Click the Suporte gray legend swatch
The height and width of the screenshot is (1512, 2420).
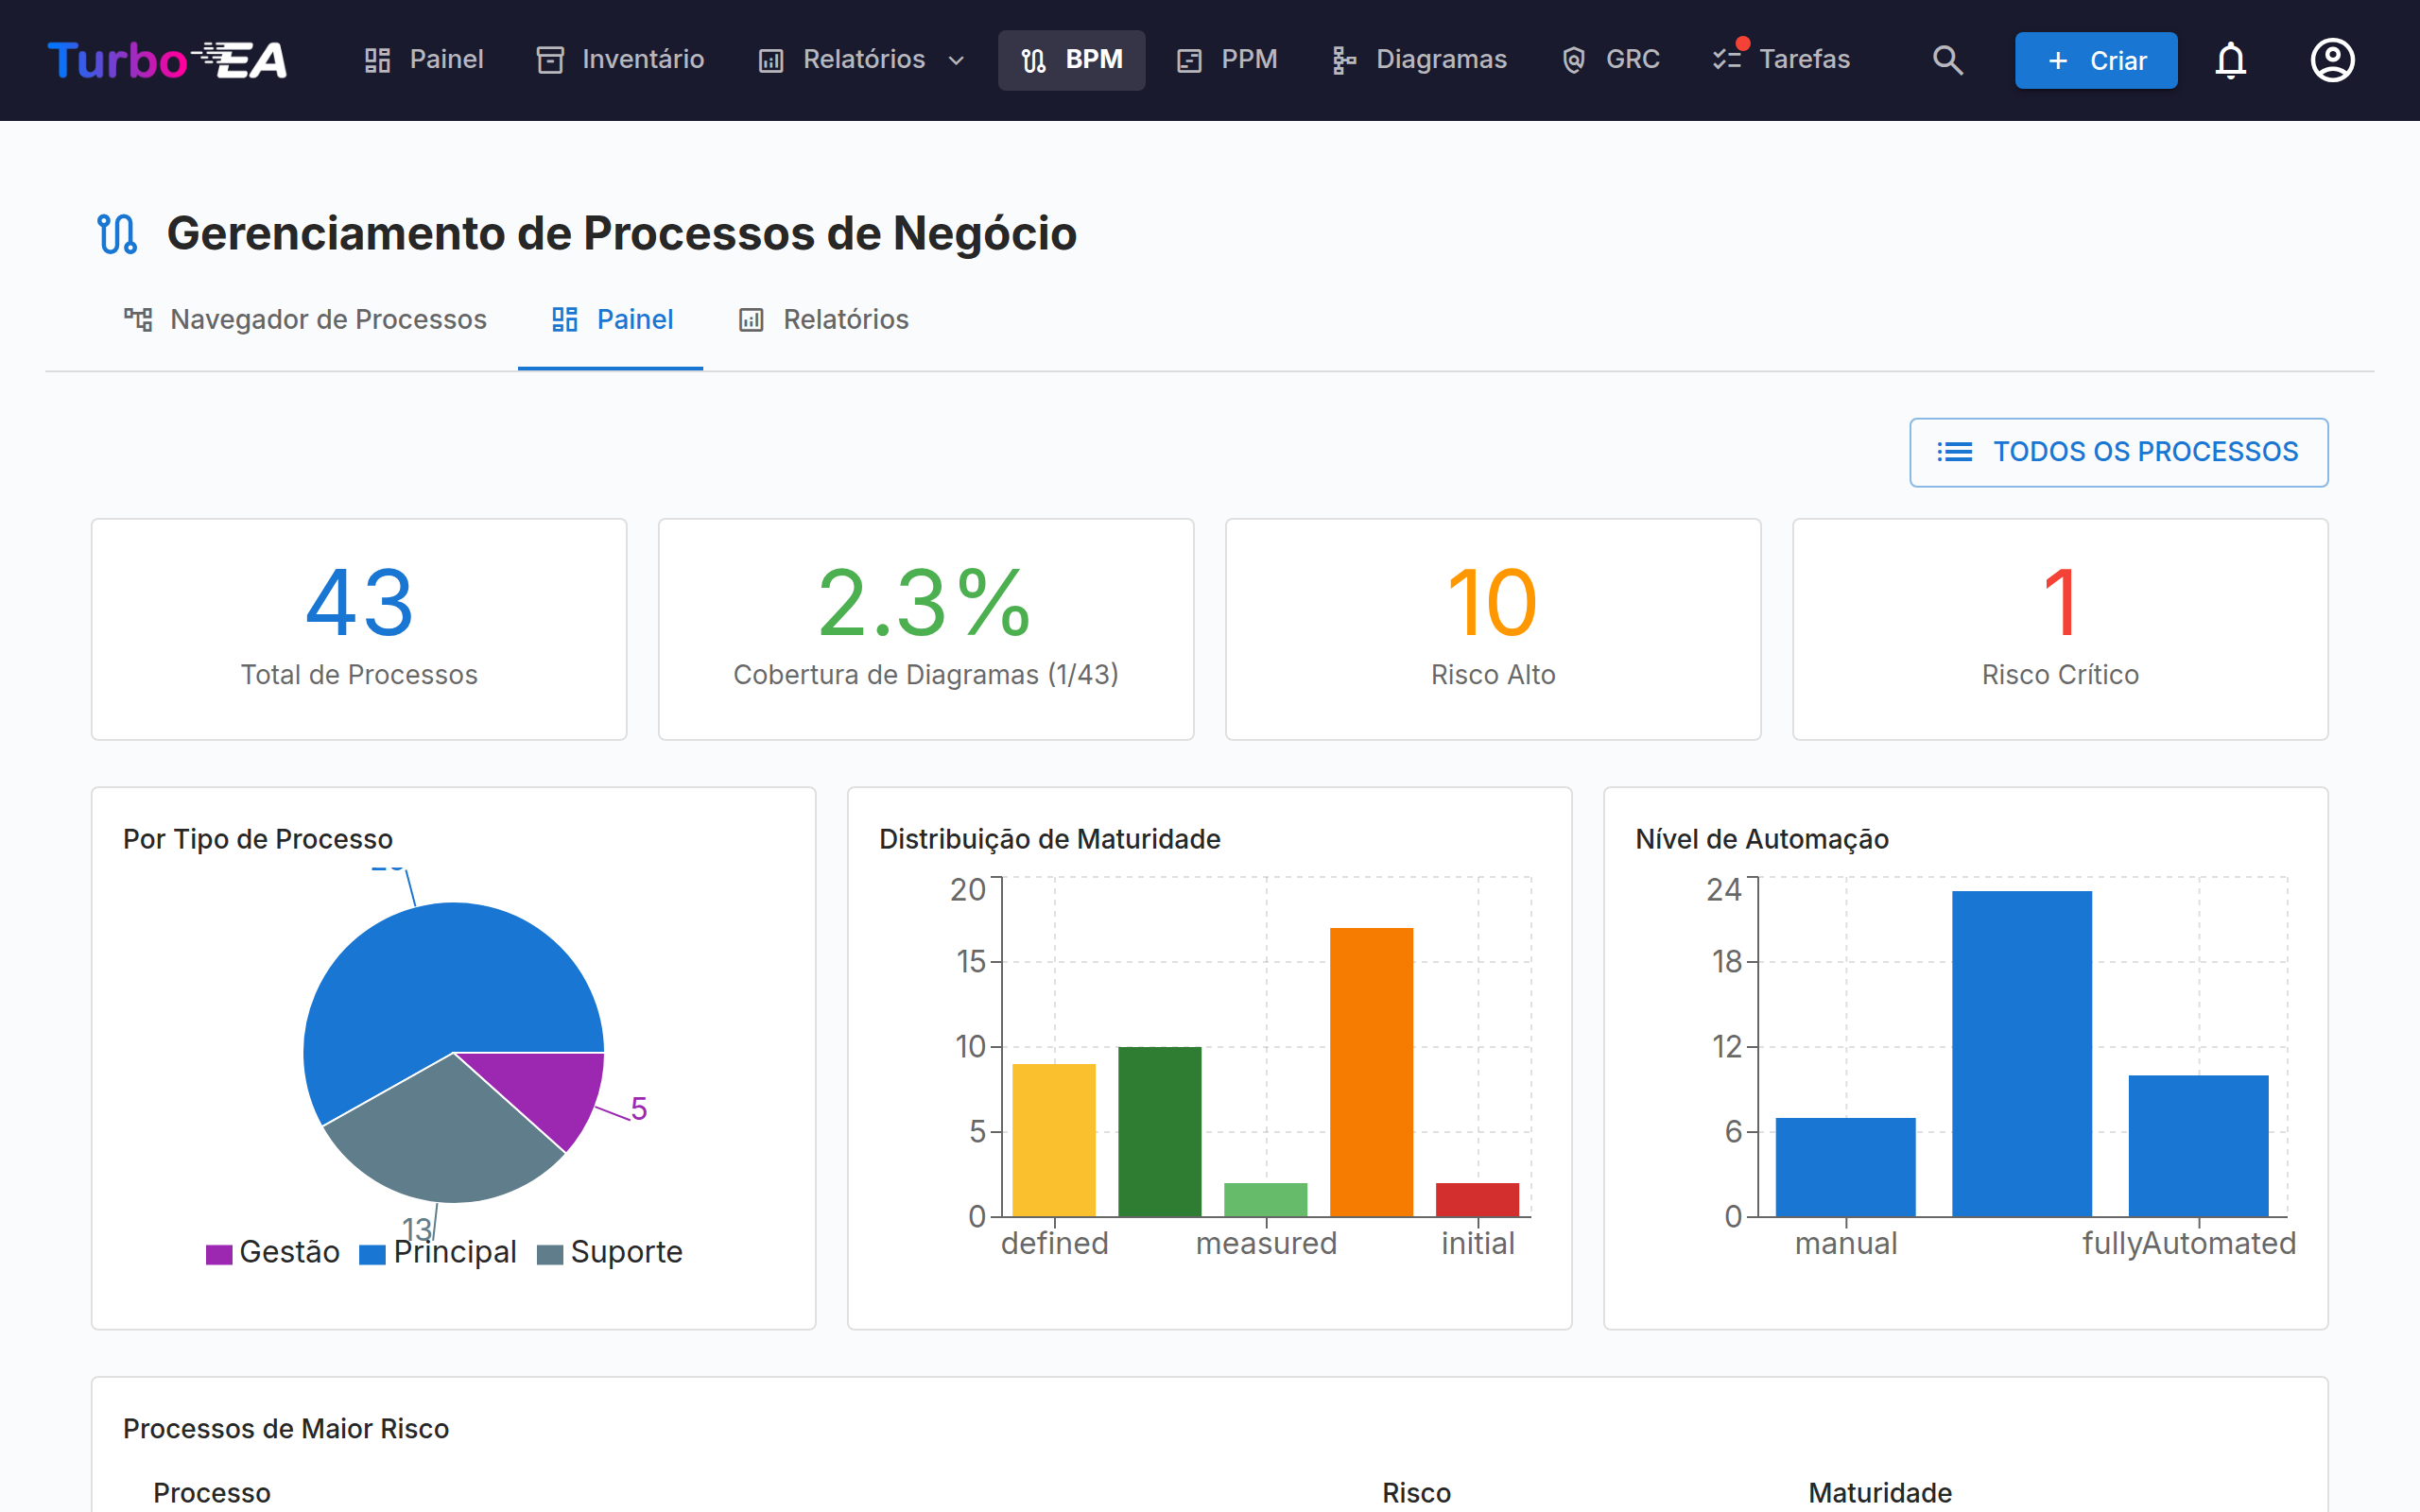550,1254
